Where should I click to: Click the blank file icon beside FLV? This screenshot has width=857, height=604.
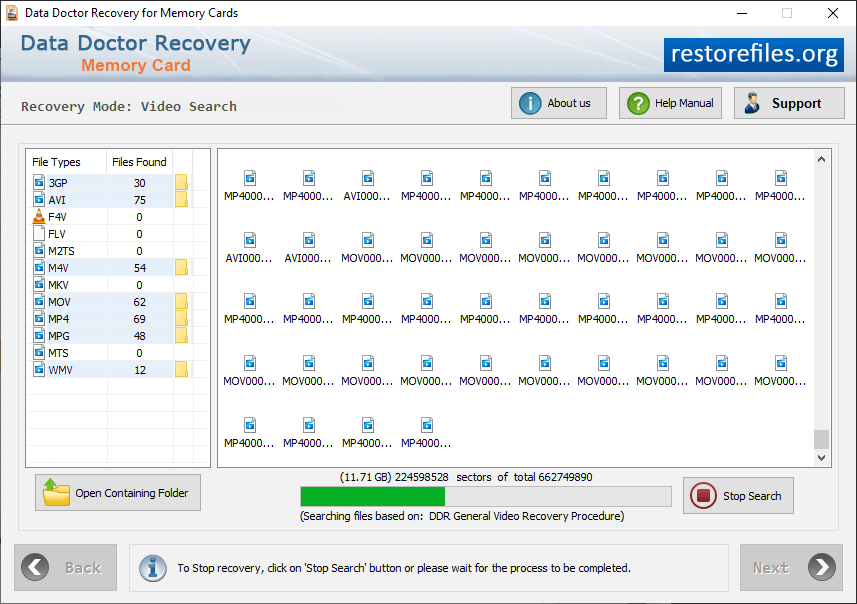pyautogui.click(x=39, y=233)
